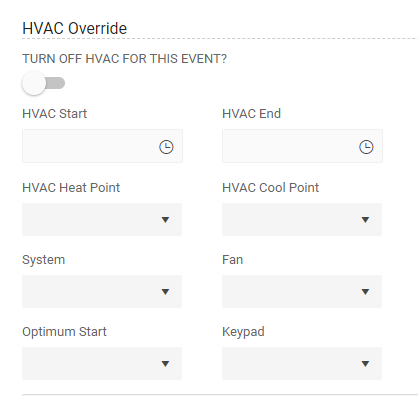Click the HVAC Override section heading
418x396 pixels.
point(75,28)
